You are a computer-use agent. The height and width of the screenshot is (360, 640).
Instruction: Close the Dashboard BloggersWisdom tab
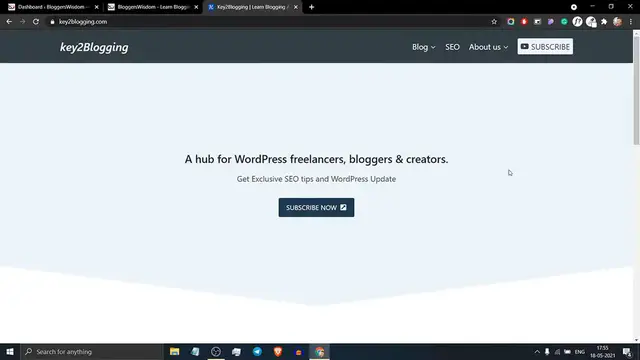click(97, 7)
